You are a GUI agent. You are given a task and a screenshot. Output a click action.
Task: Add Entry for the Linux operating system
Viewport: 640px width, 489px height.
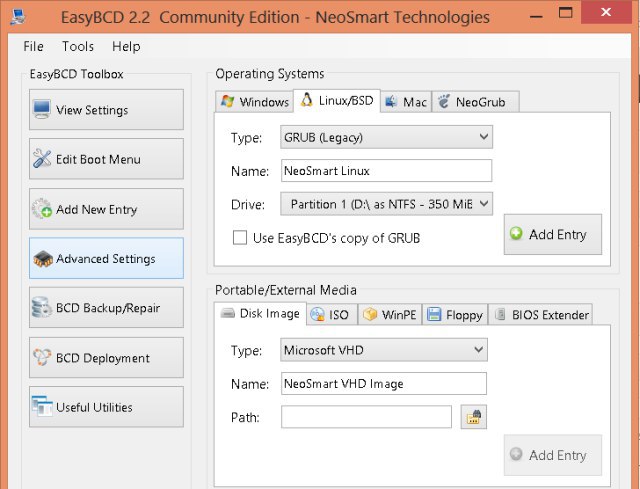point(553,234)
